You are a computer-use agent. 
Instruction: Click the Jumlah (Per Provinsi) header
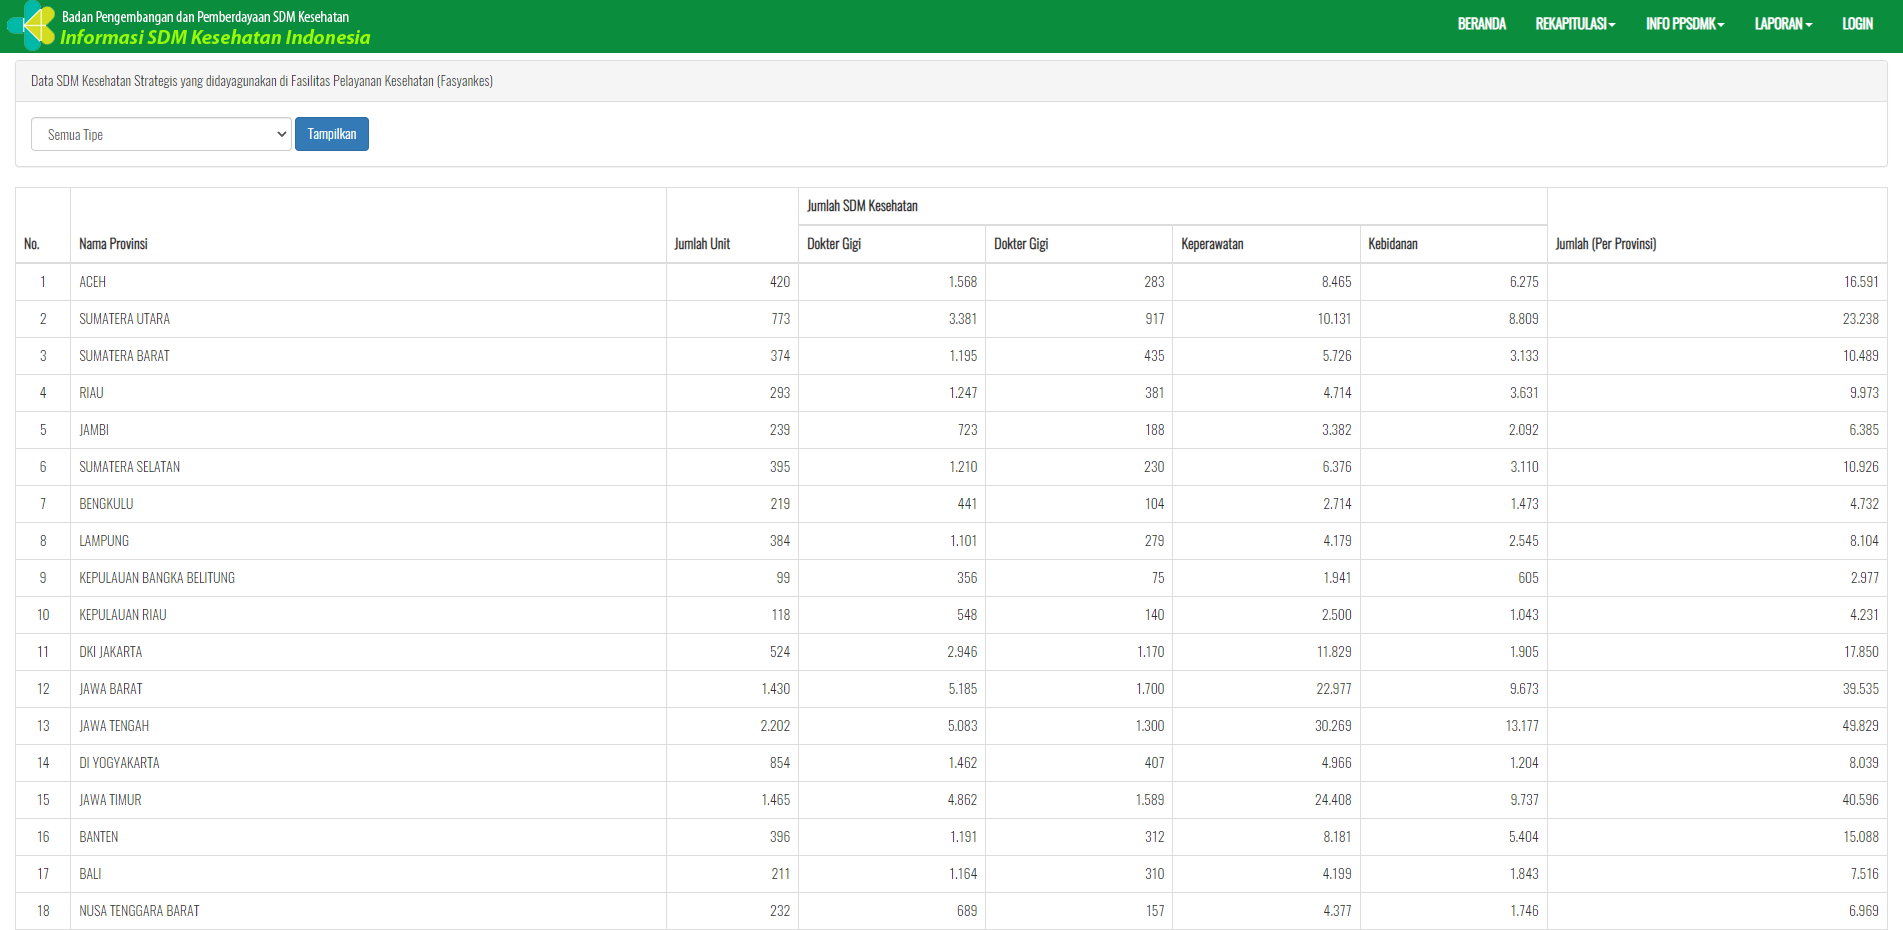(1605, 244)
